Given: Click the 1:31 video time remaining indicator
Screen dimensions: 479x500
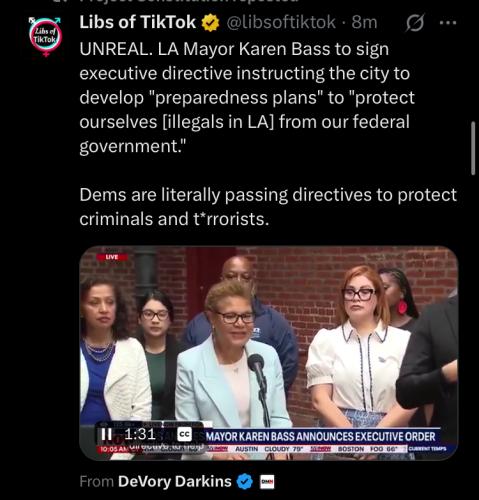Looking at the screenshot, I should (140, 434).
